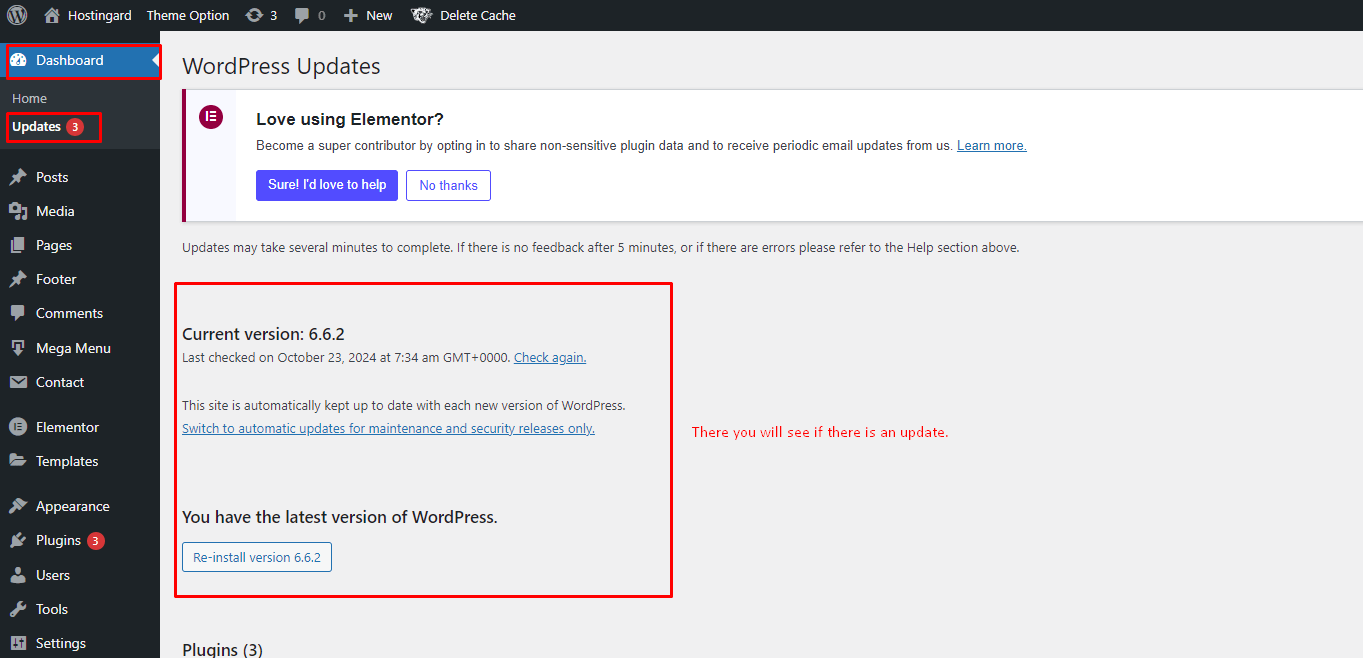This screenshot has height=658, width=1363.
Task: Open Comments in the sidebar
Action: (69, 313)
